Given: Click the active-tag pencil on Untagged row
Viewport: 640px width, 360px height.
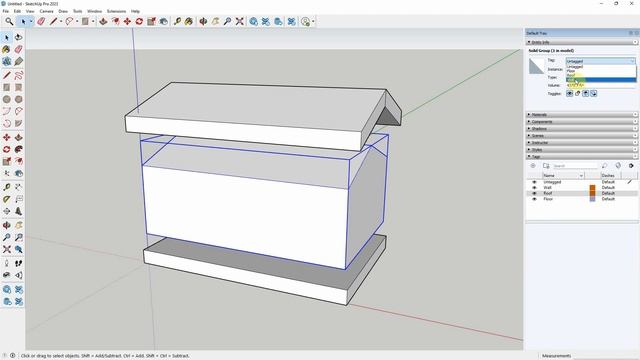Looking at the screenshot, I should click(630, 182).
